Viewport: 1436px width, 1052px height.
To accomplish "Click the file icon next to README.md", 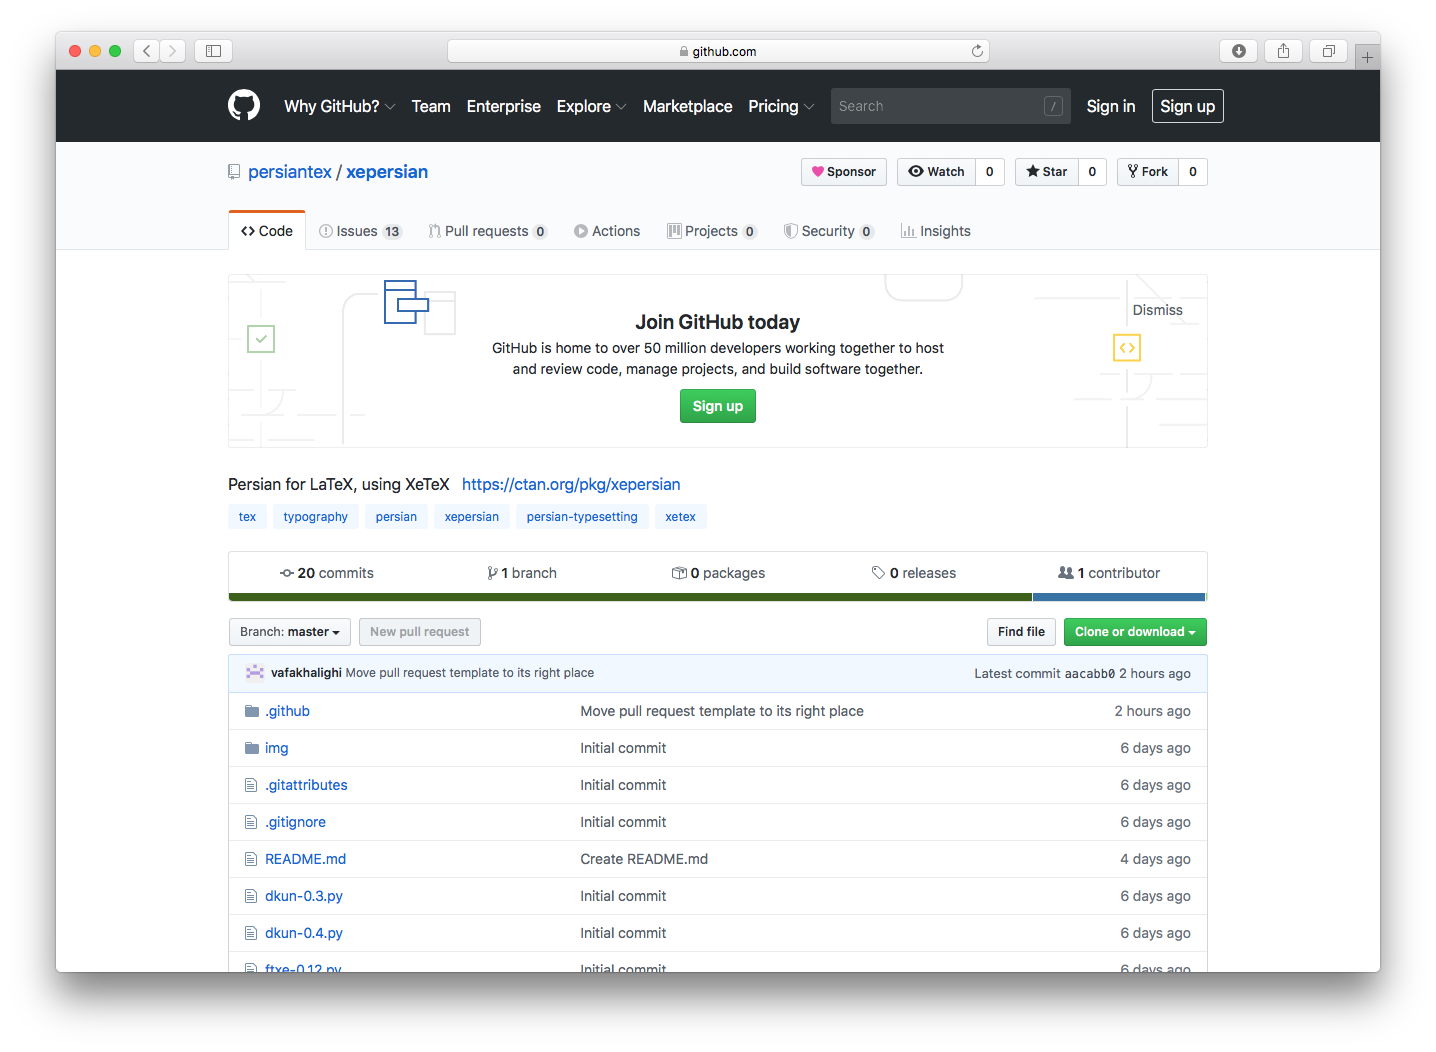I will click(x=251, y=859).
